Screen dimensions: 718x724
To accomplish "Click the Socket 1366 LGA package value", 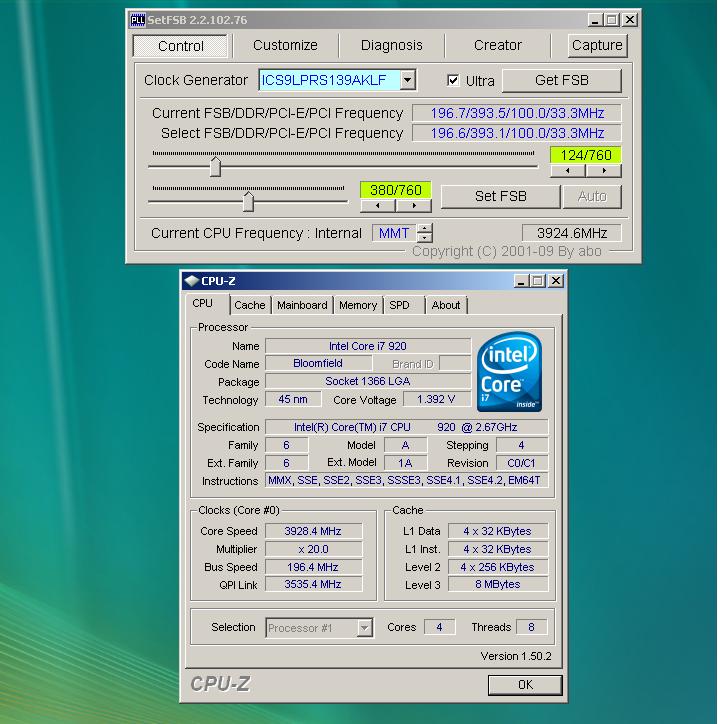I will [368, 381].
